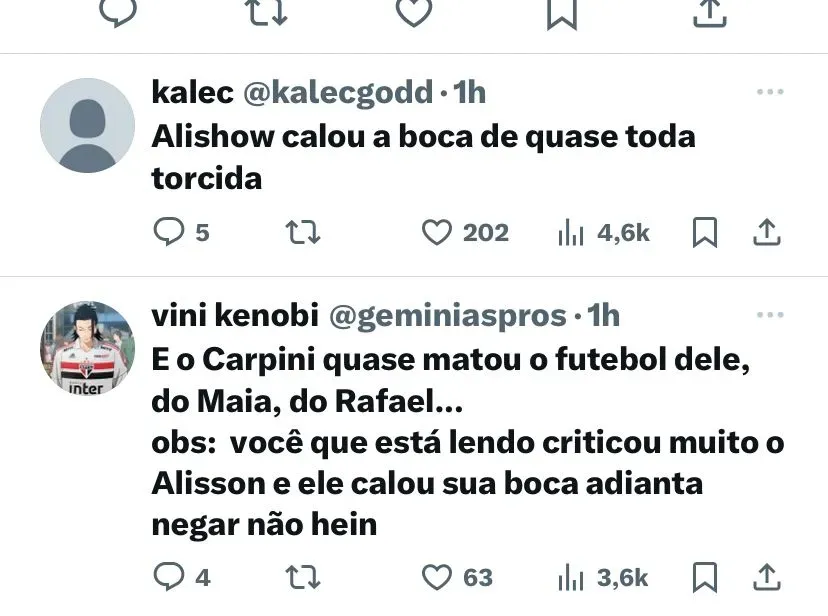Open kalec's default profile avatar

point(88,126)
